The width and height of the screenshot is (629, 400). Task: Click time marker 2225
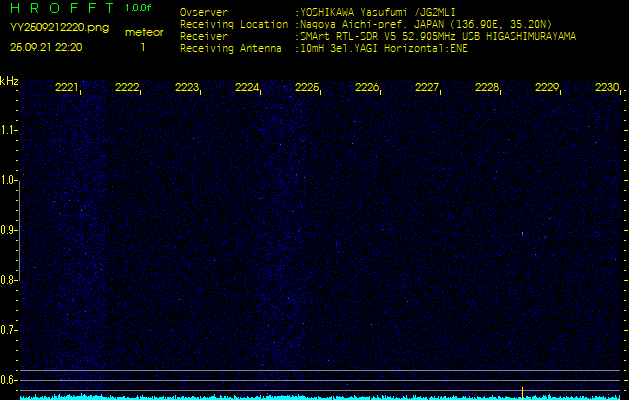click(307, 87)
